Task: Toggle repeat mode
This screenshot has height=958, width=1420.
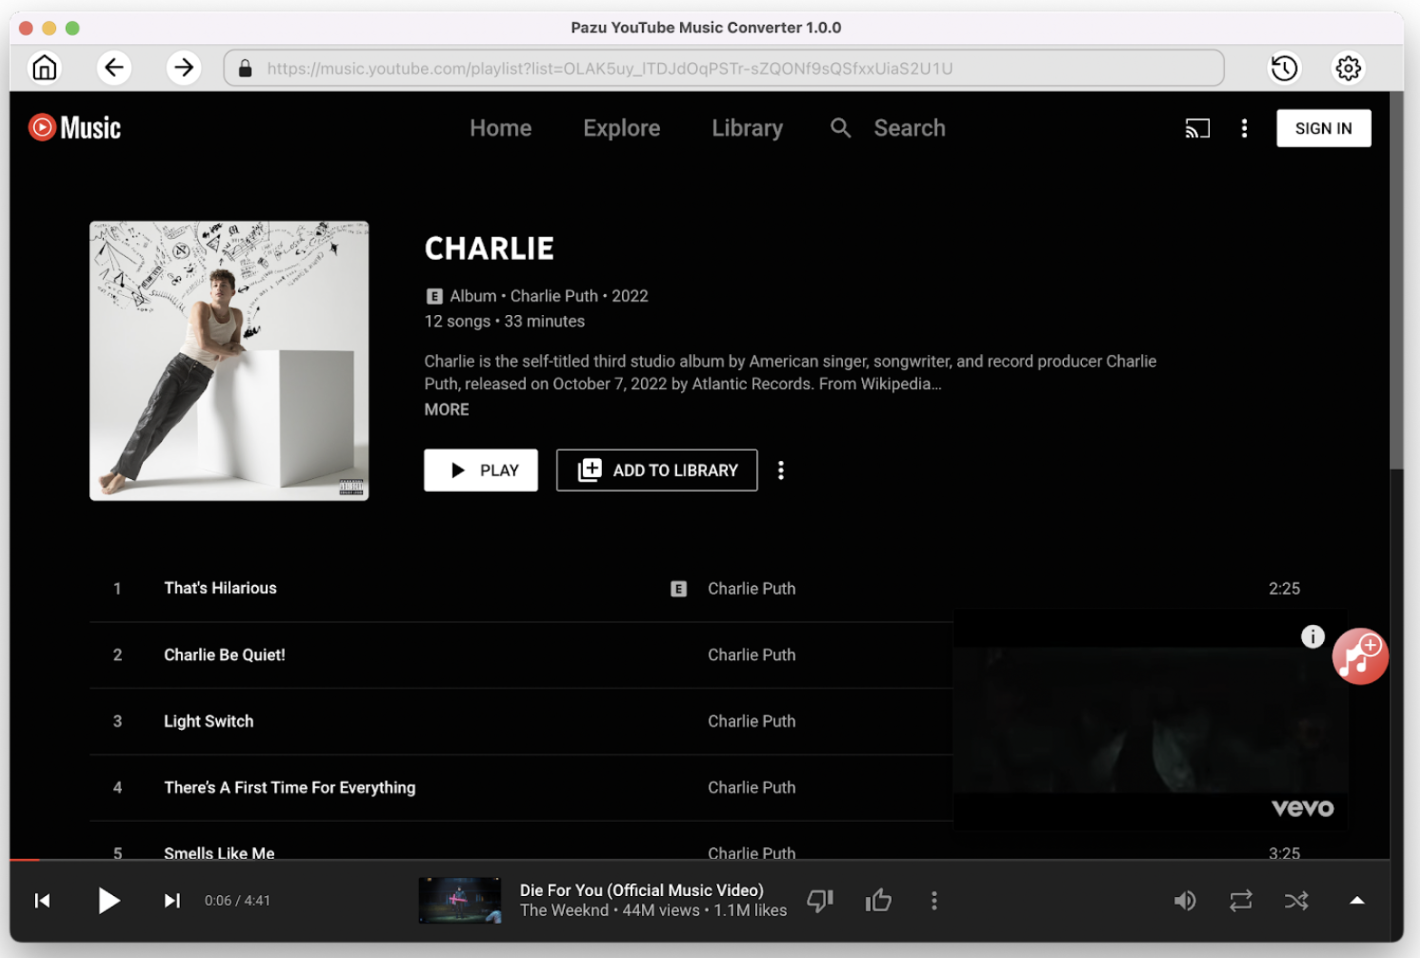Action: click(x=1241, y=901)
